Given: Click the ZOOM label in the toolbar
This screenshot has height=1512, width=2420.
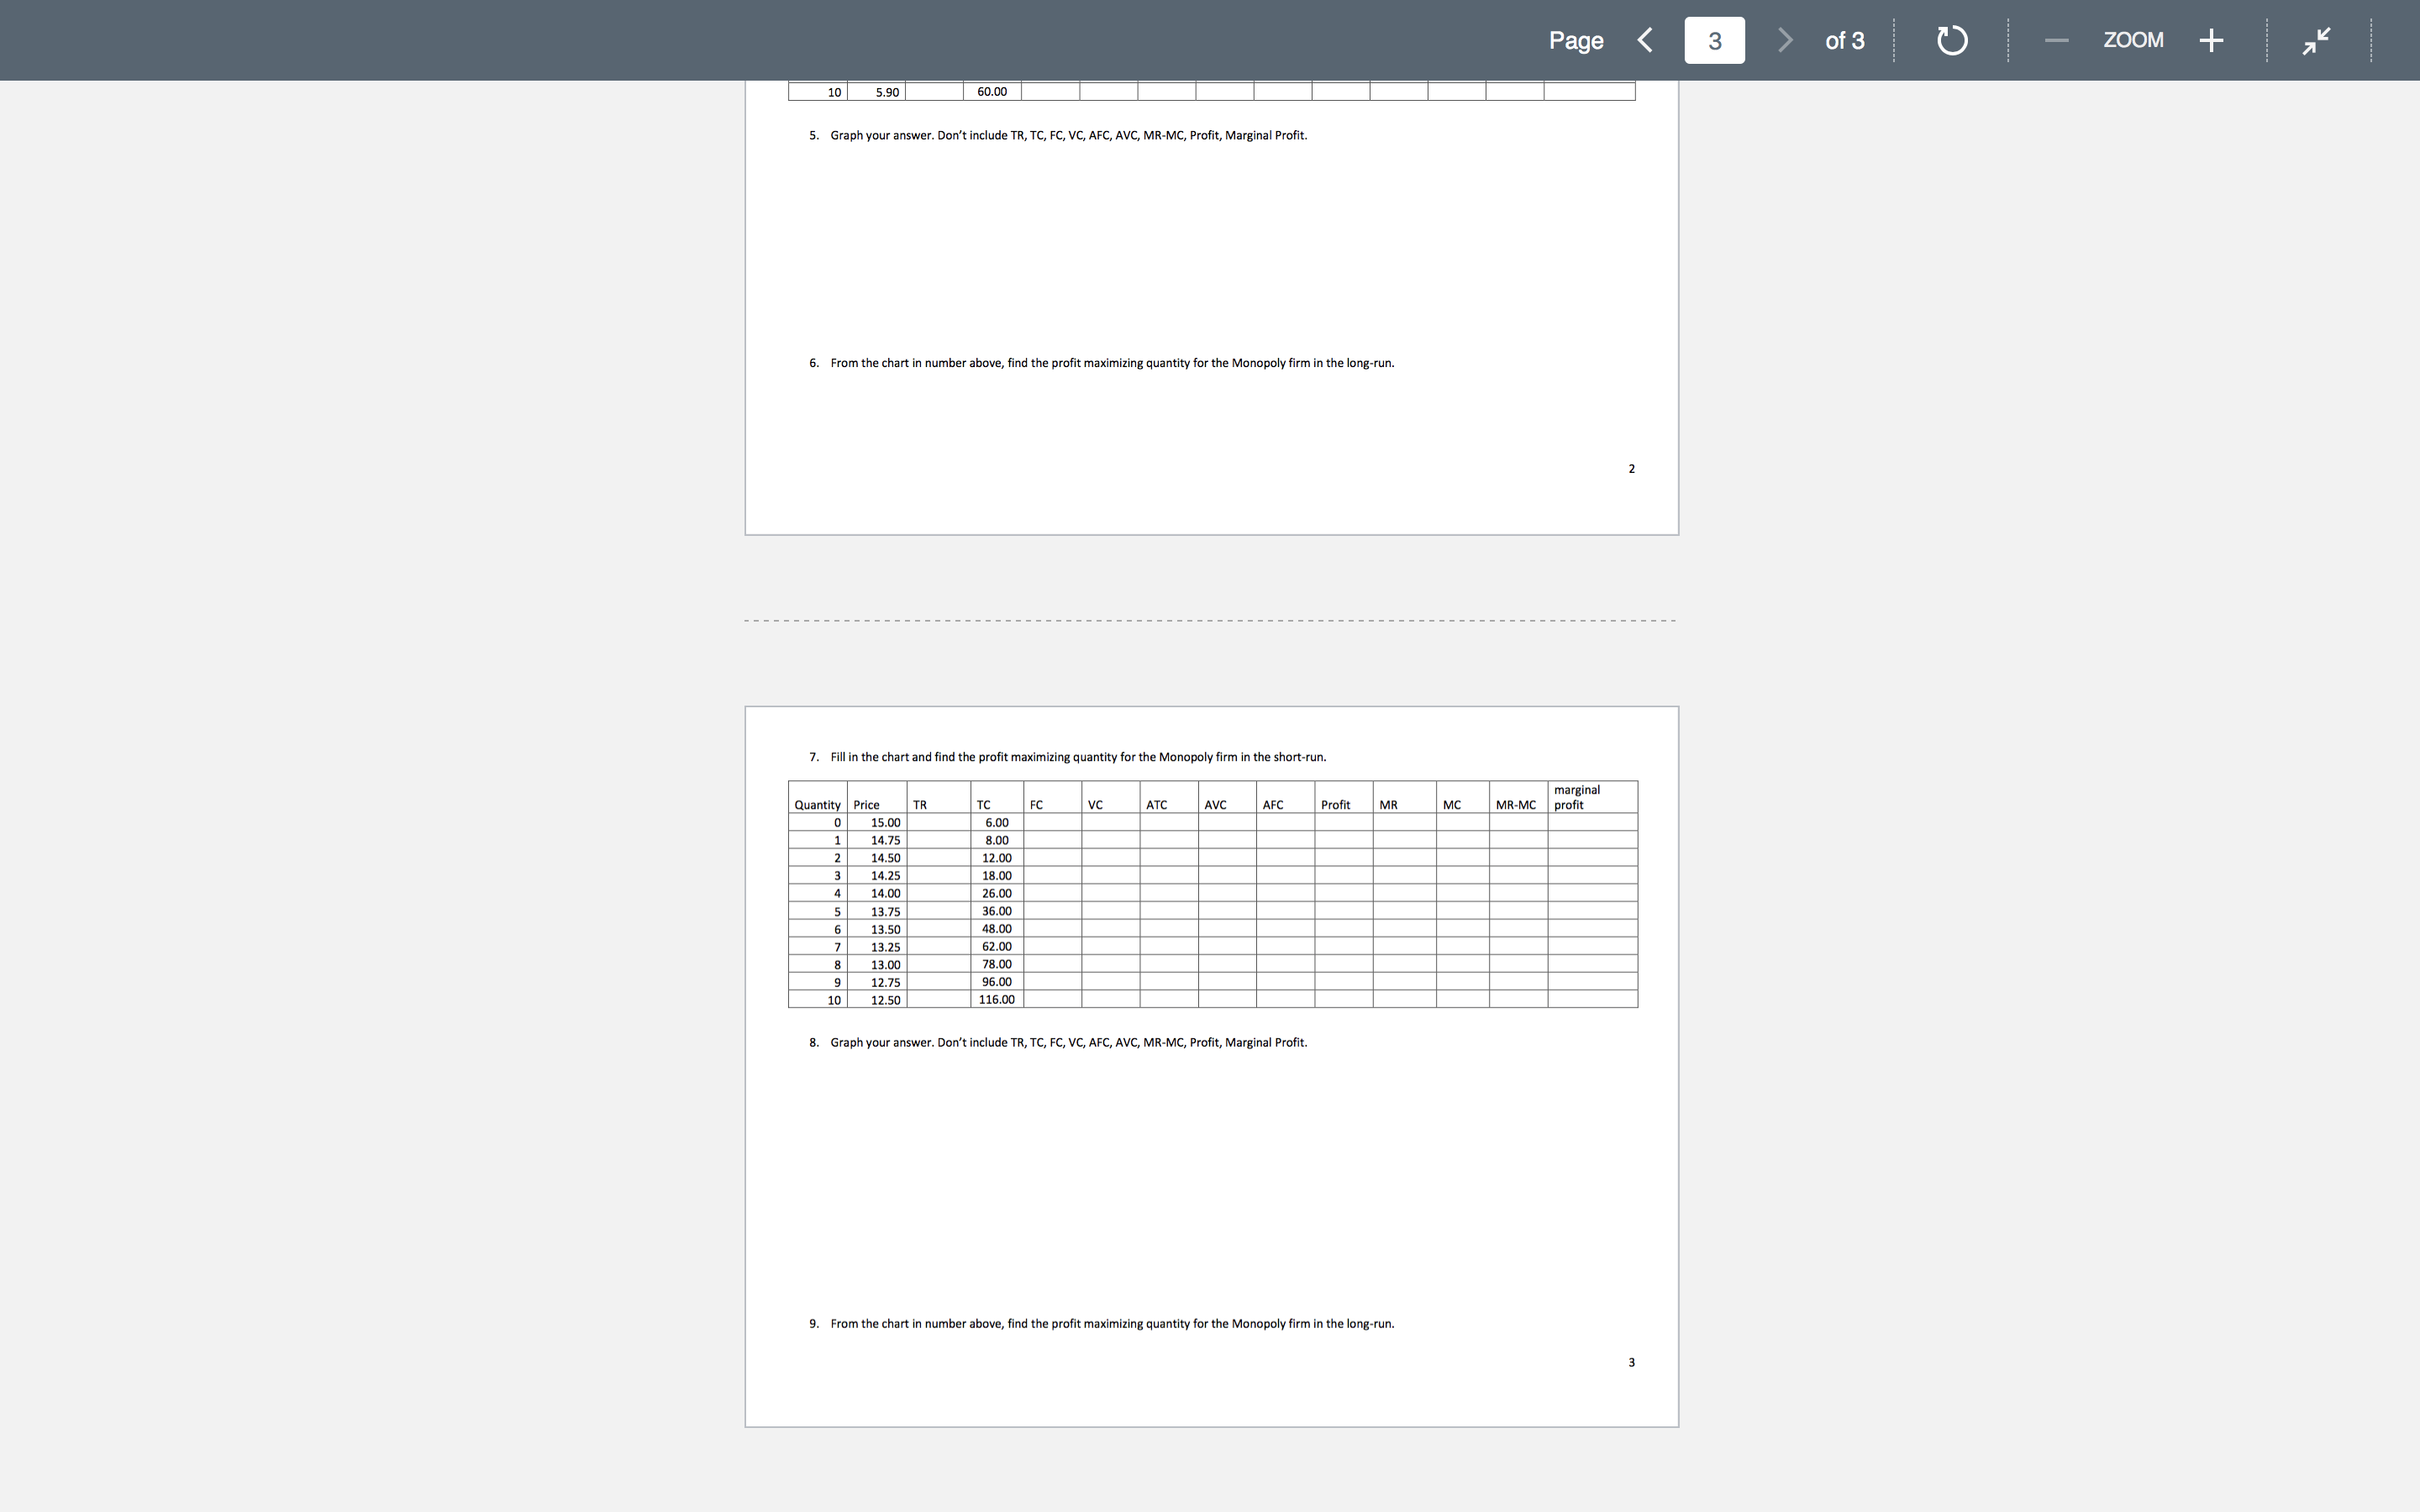Looking at the screenshot, I should pyautogui.click(x=2134, y=40).
